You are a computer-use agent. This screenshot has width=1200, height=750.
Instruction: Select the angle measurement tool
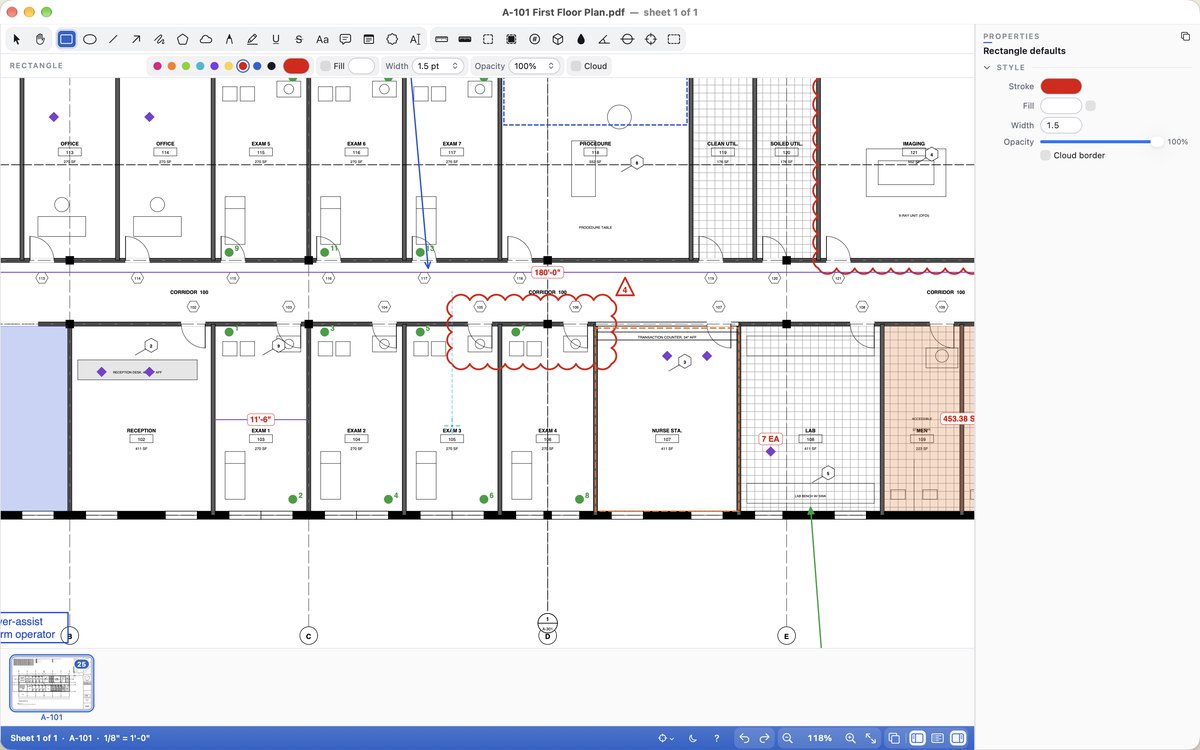point(604,39)
